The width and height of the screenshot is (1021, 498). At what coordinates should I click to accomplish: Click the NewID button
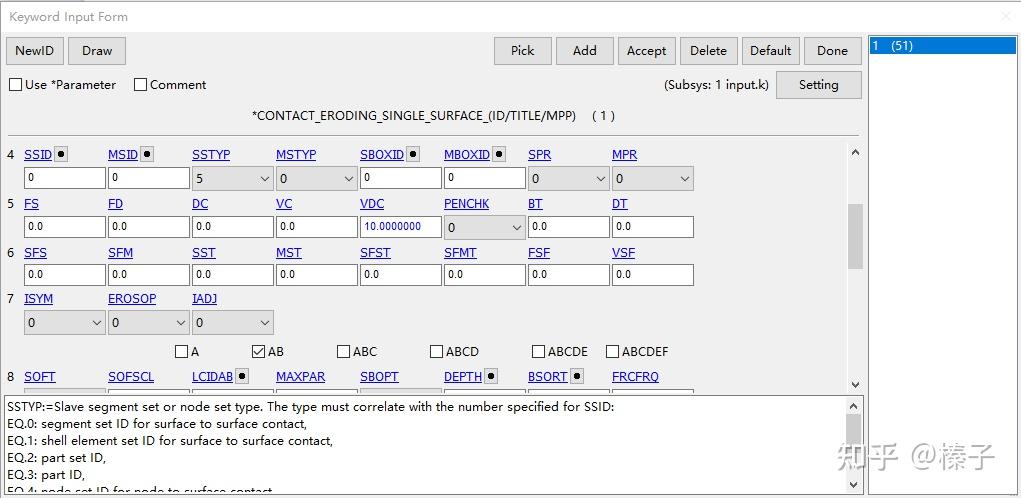[x=35, y=51]
